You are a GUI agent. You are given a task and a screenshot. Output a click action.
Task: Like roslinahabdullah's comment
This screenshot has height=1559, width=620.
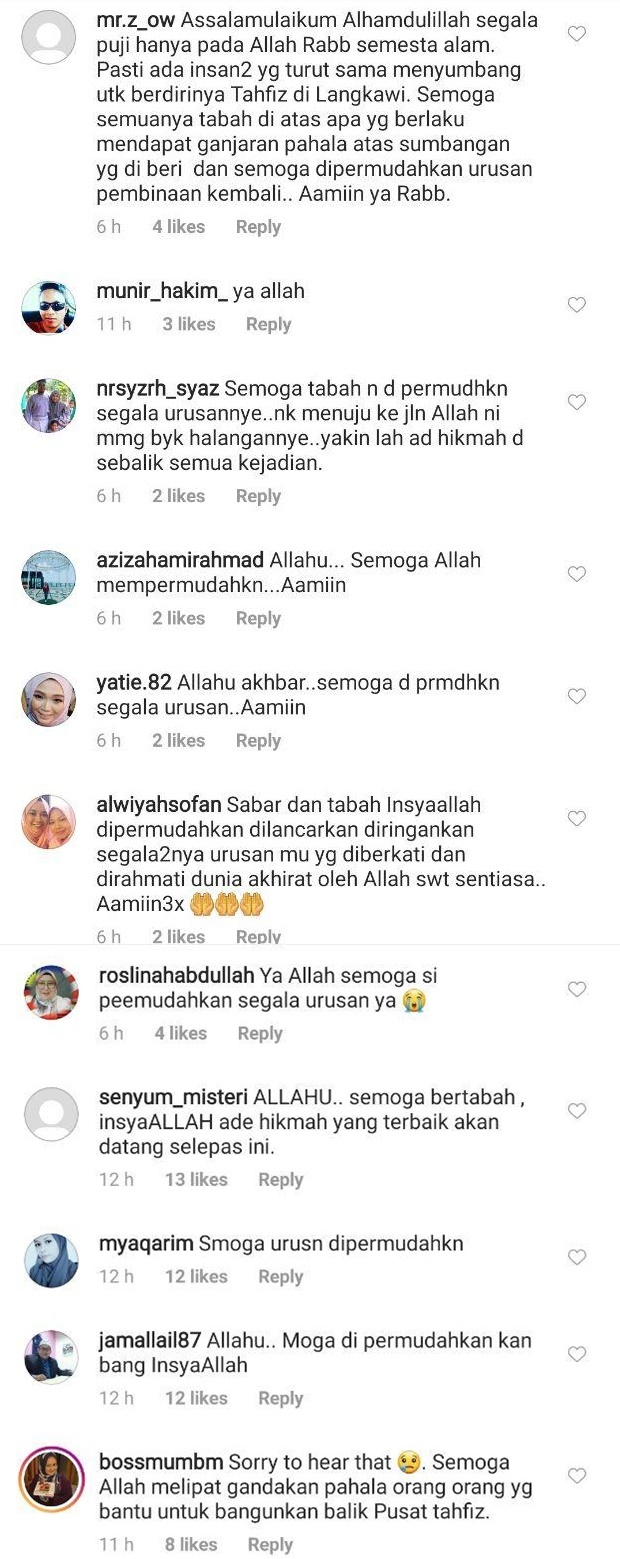coord(577,989)
